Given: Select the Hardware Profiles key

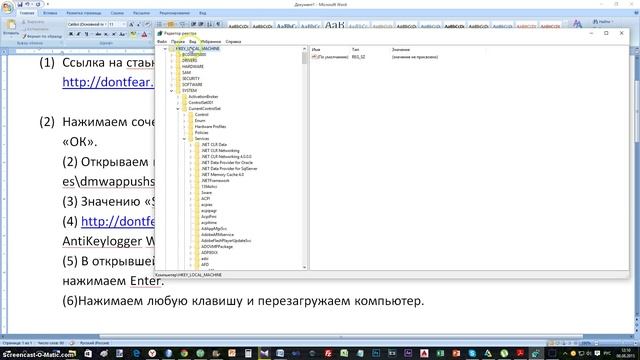Looking at the screenshot, I should tap(210, 127).
